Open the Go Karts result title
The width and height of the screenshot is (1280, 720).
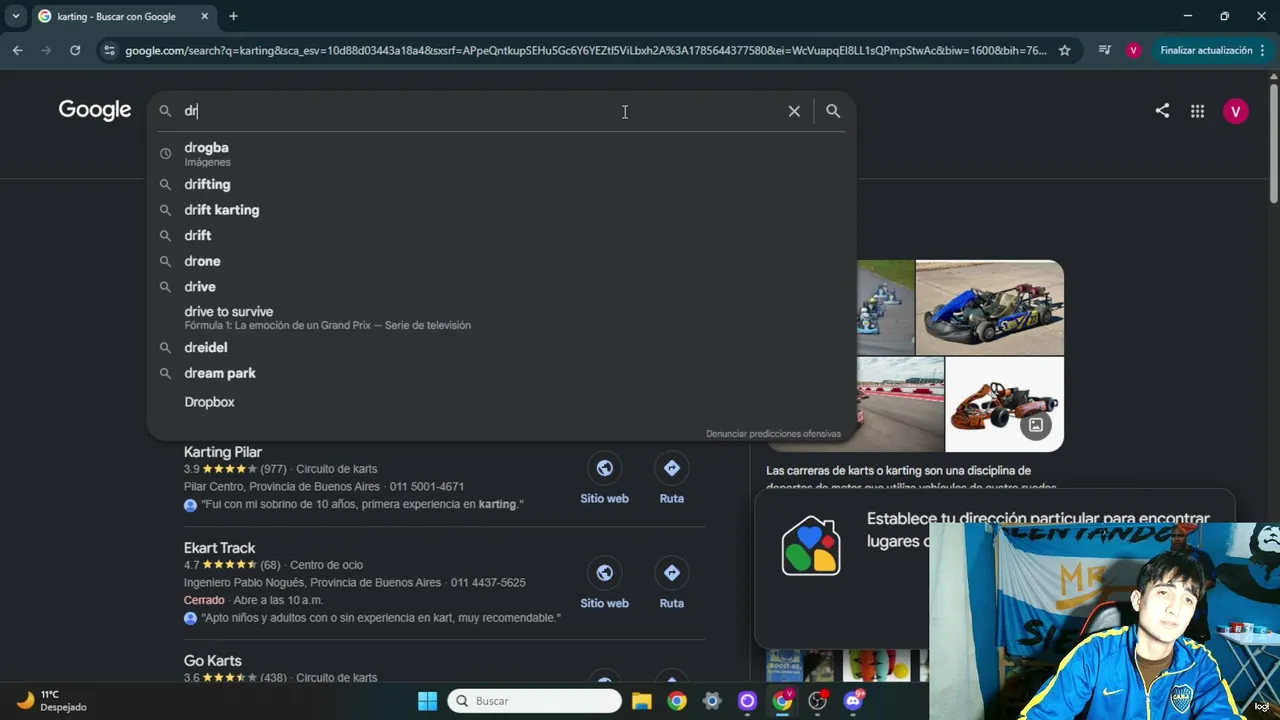pyautogui.click(x=213, y=661)
